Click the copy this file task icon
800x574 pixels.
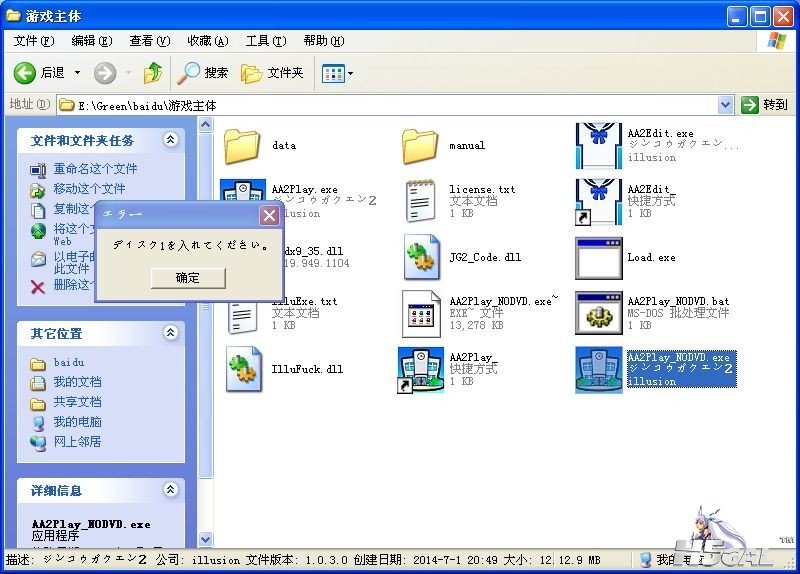38,210
